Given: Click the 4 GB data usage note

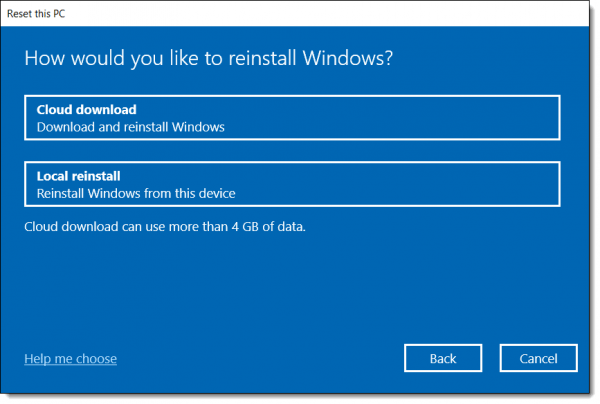Looking at the screenshot, I should [x=165, y=226].
